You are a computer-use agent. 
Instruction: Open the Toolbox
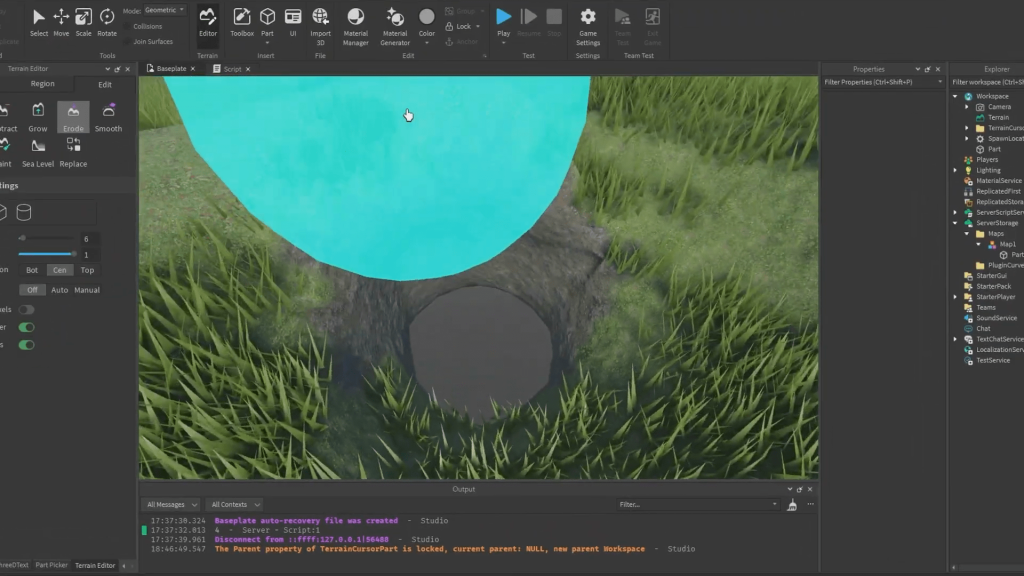tap(242, 22)
